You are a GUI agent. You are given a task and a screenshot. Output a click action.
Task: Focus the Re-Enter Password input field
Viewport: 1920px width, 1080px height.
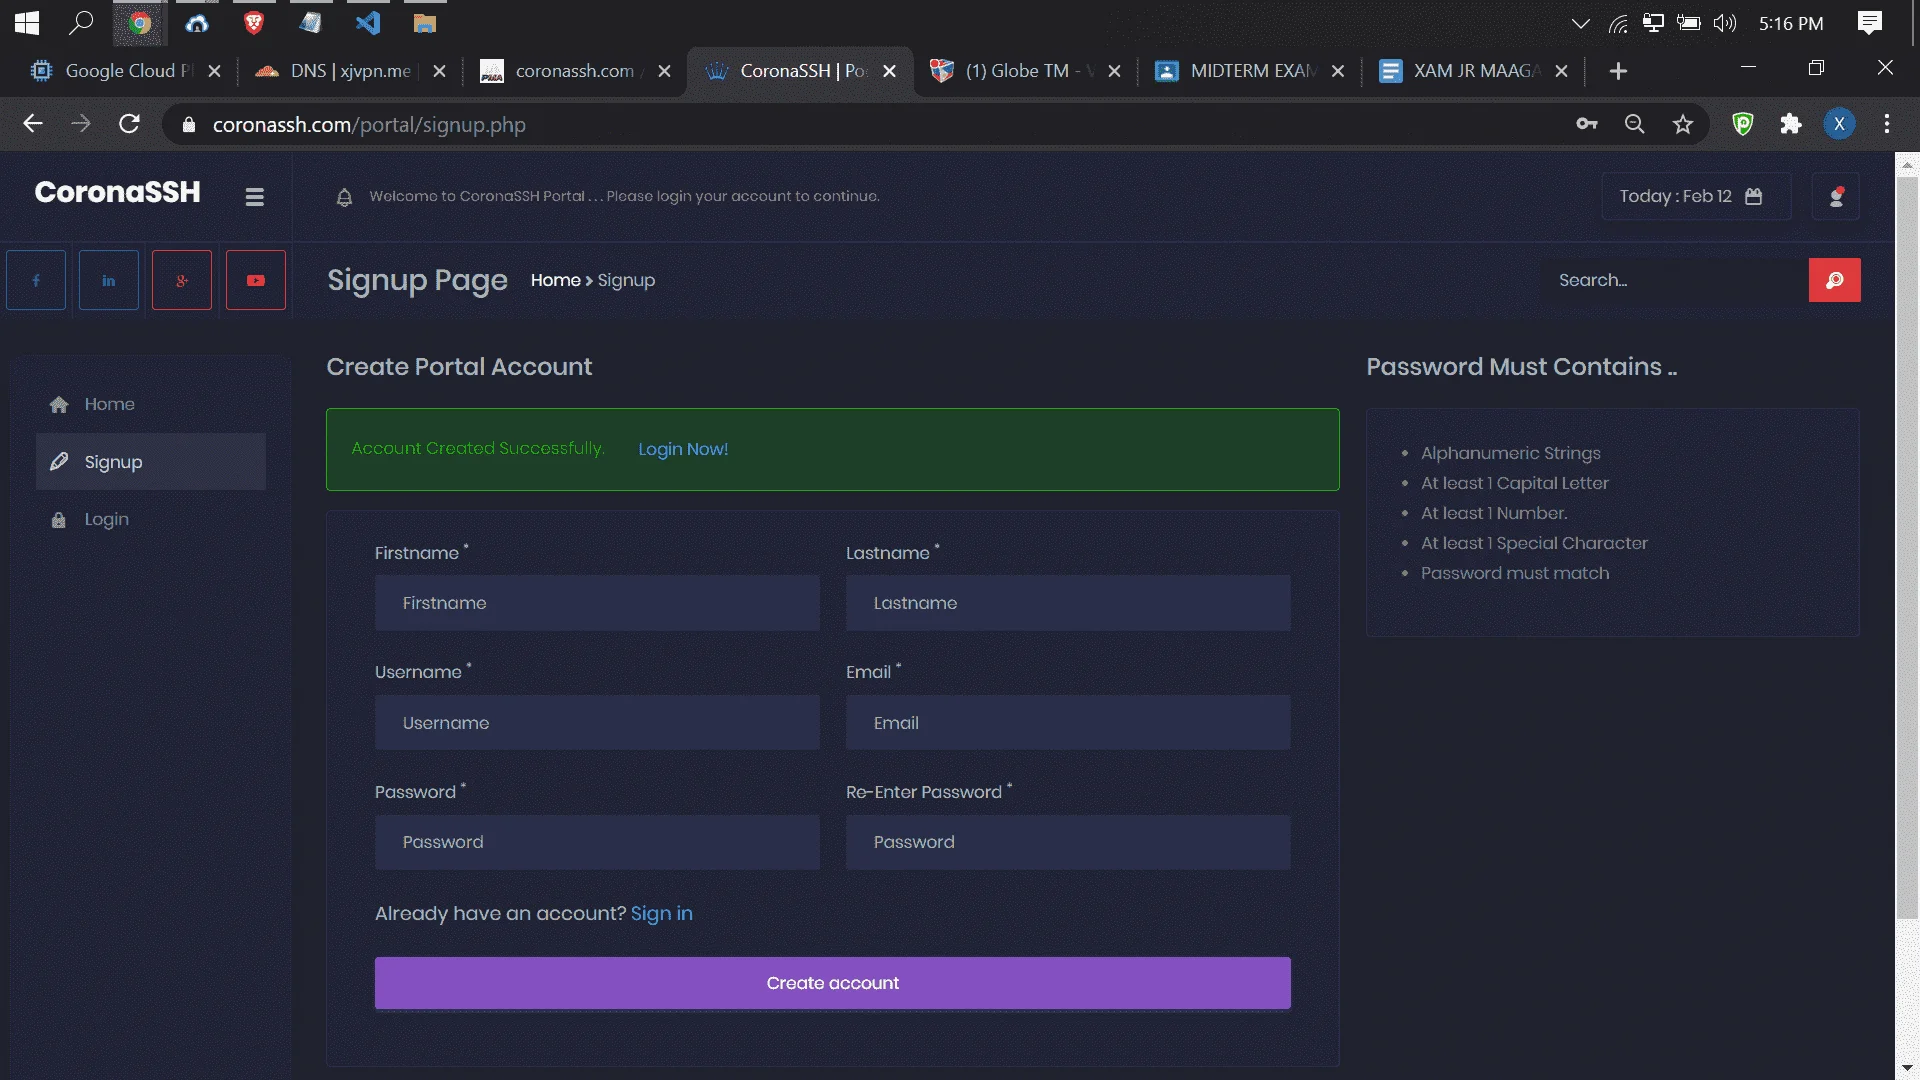coord(1068,842)
